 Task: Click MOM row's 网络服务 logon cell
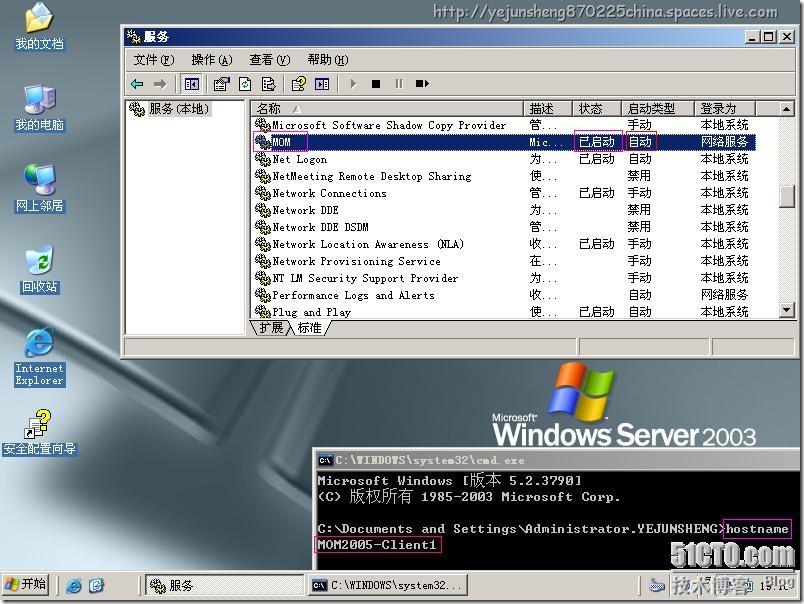click(x=724, y=142)
